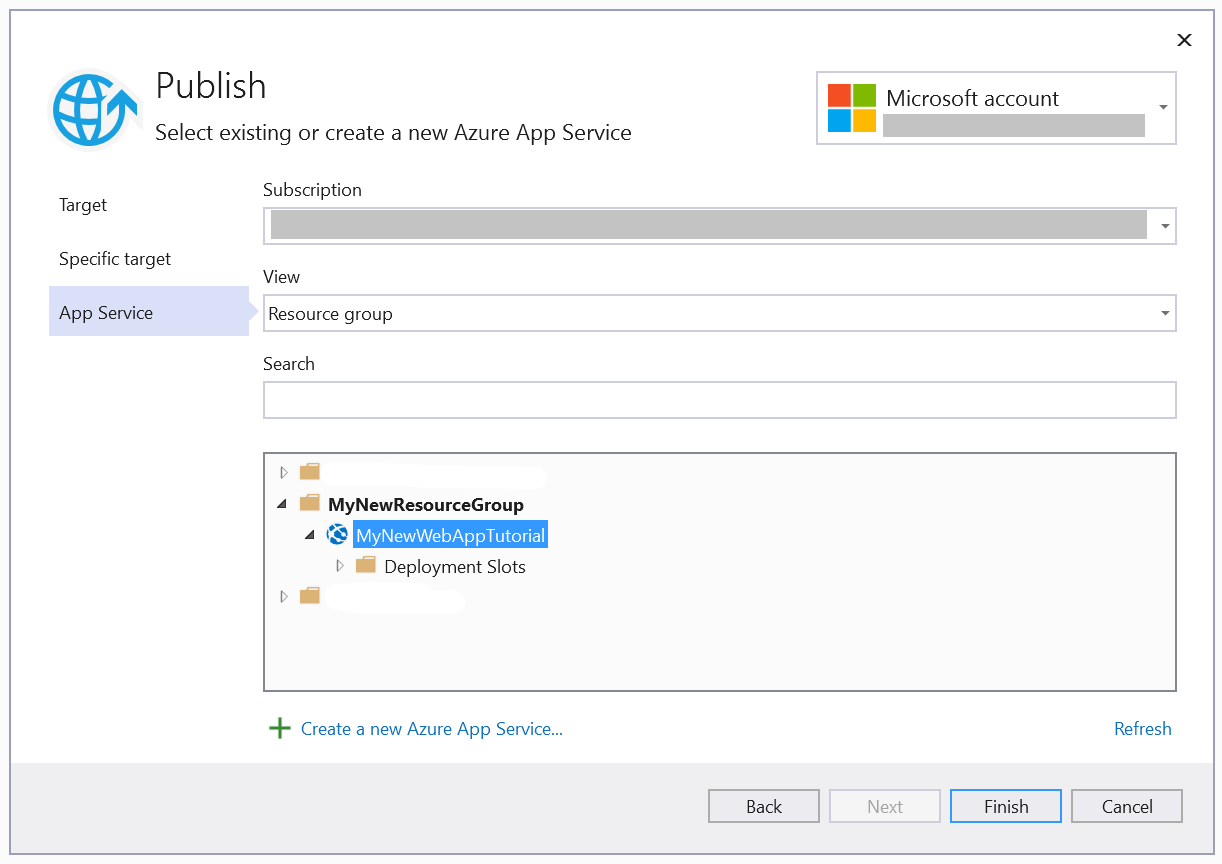This screenshot has width=1222, height=864.
Task: Click the topmost folder icon in the tree
Action: coord(309,471)
